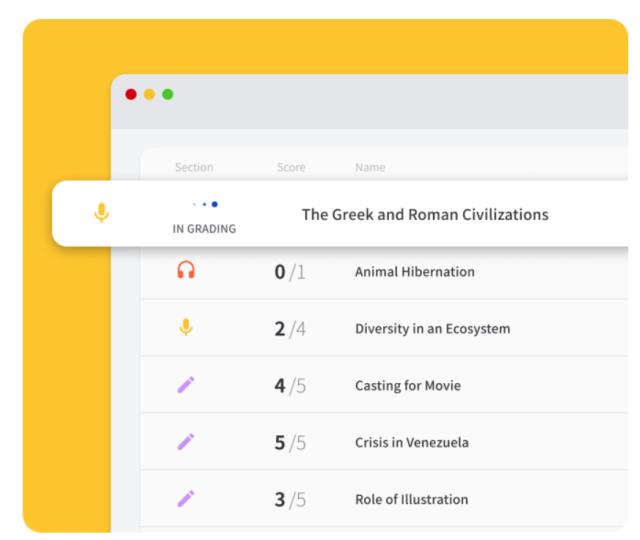
Task: Click the 4/5 score value
Action: pyautogui.click(x=290, y=386)
